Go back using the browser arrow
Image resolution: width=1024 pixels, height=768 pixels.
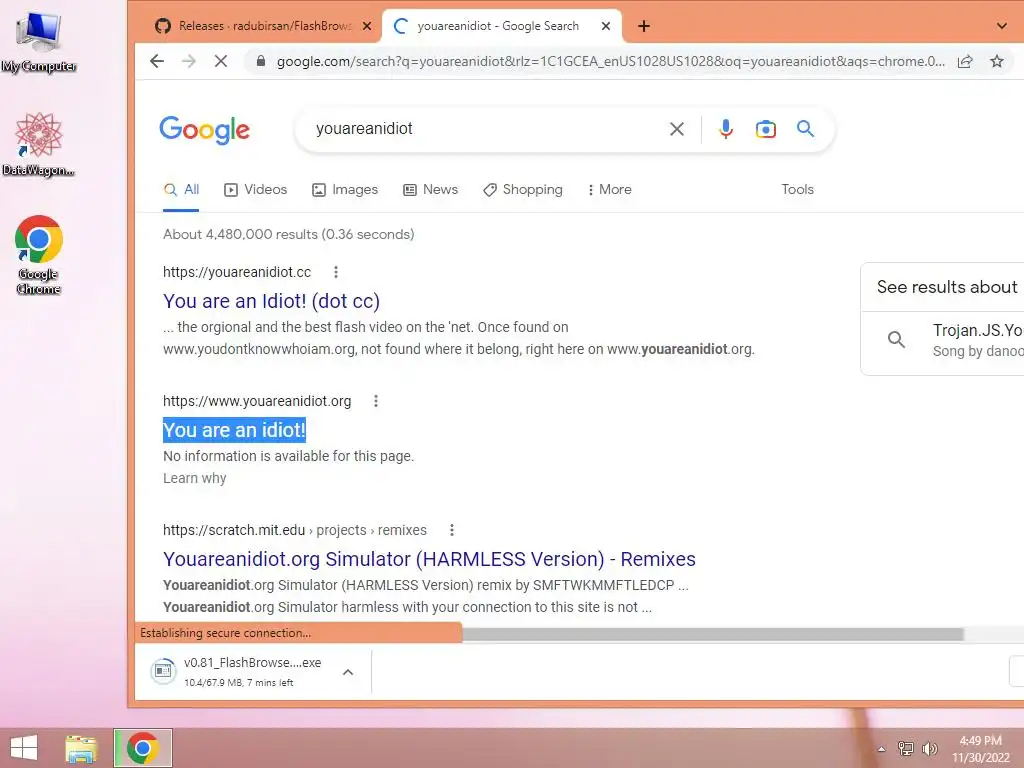[x=157, y=61]
